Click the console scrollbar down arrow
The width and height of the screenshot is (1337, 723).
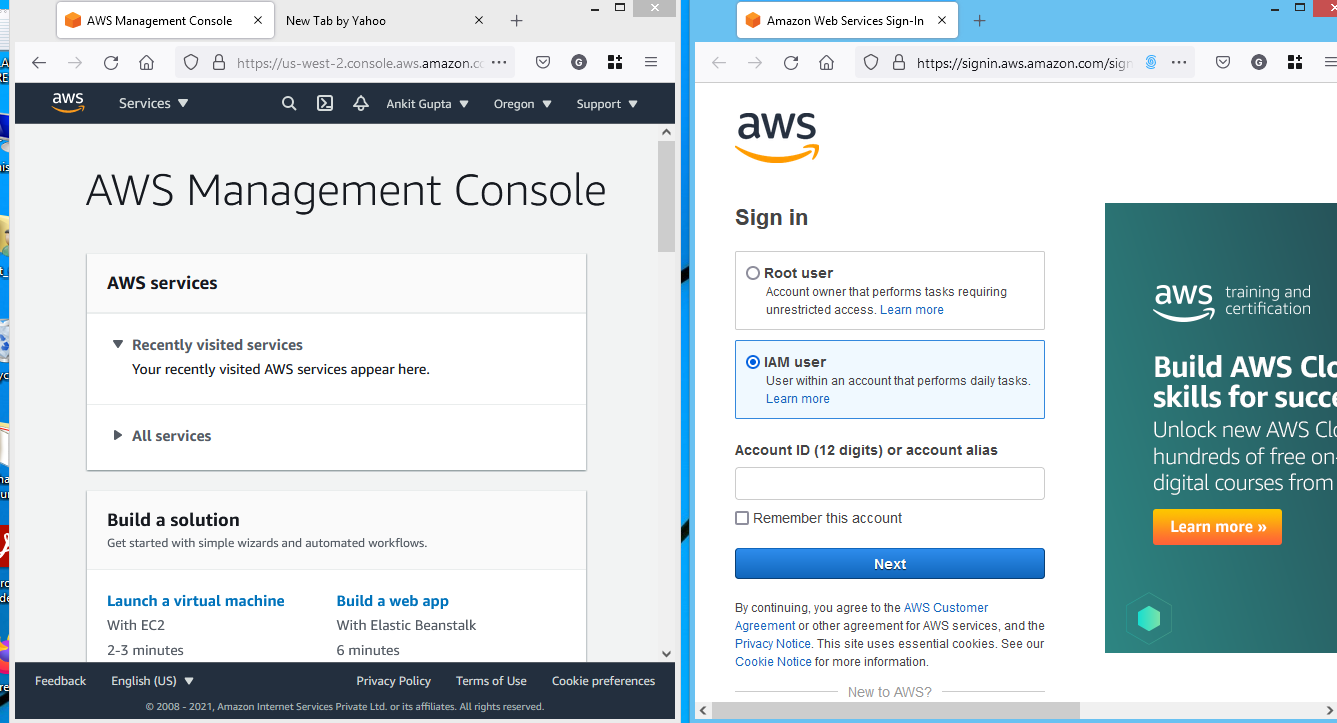pyautogui.click(x=667, y=654)
